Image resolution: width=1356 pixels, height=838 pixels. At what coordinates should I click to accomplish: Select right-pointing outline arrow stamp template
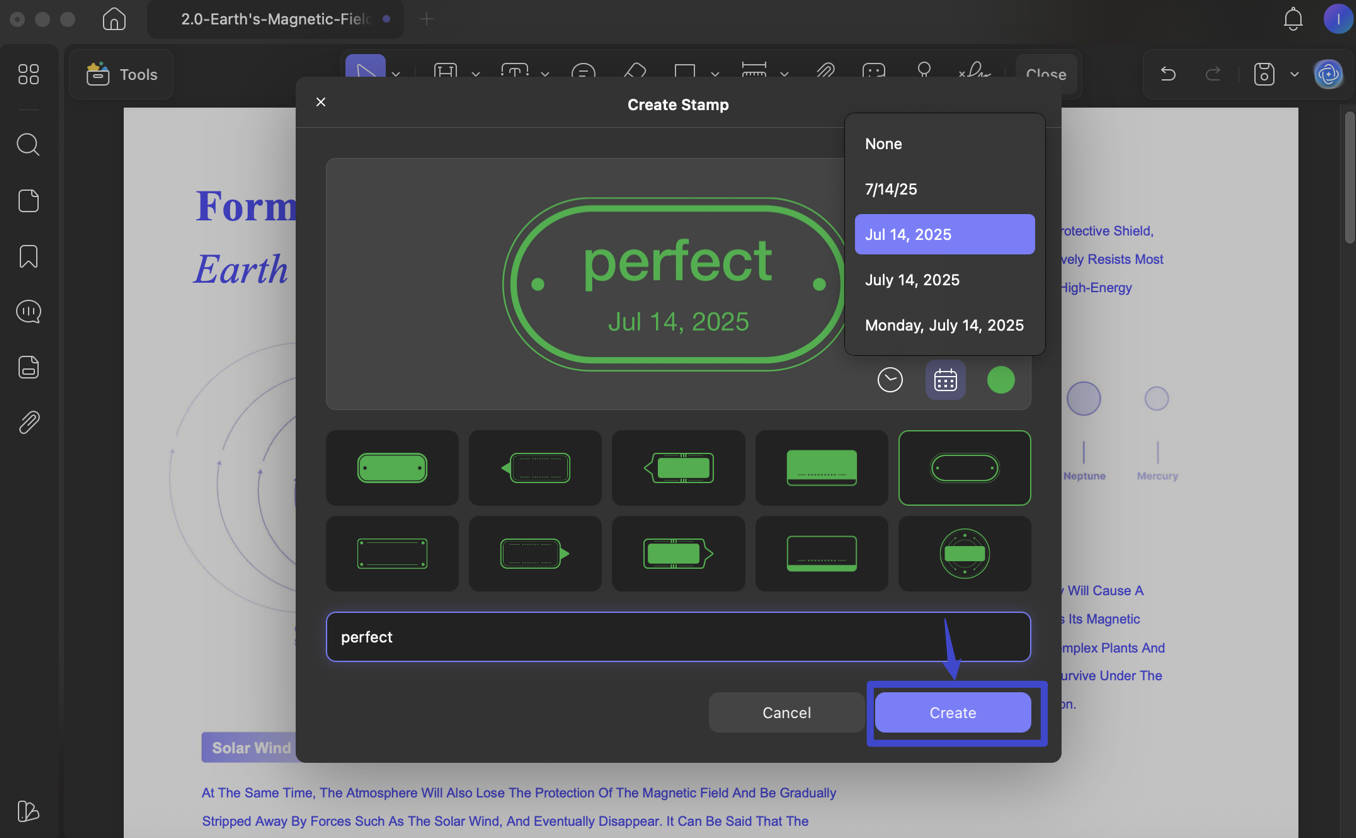(535, 553)
